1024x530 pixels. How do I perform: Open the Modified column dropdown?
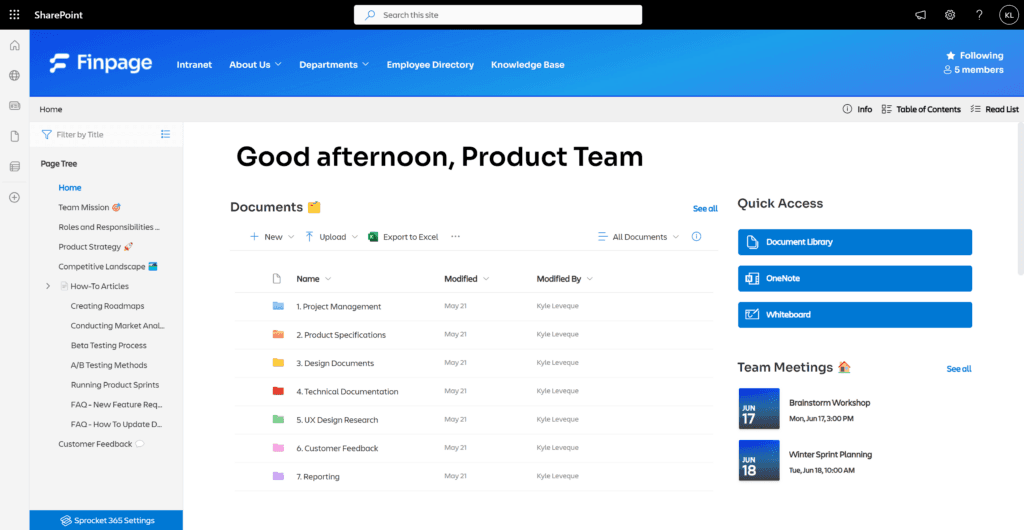click(x=486, y=279)
